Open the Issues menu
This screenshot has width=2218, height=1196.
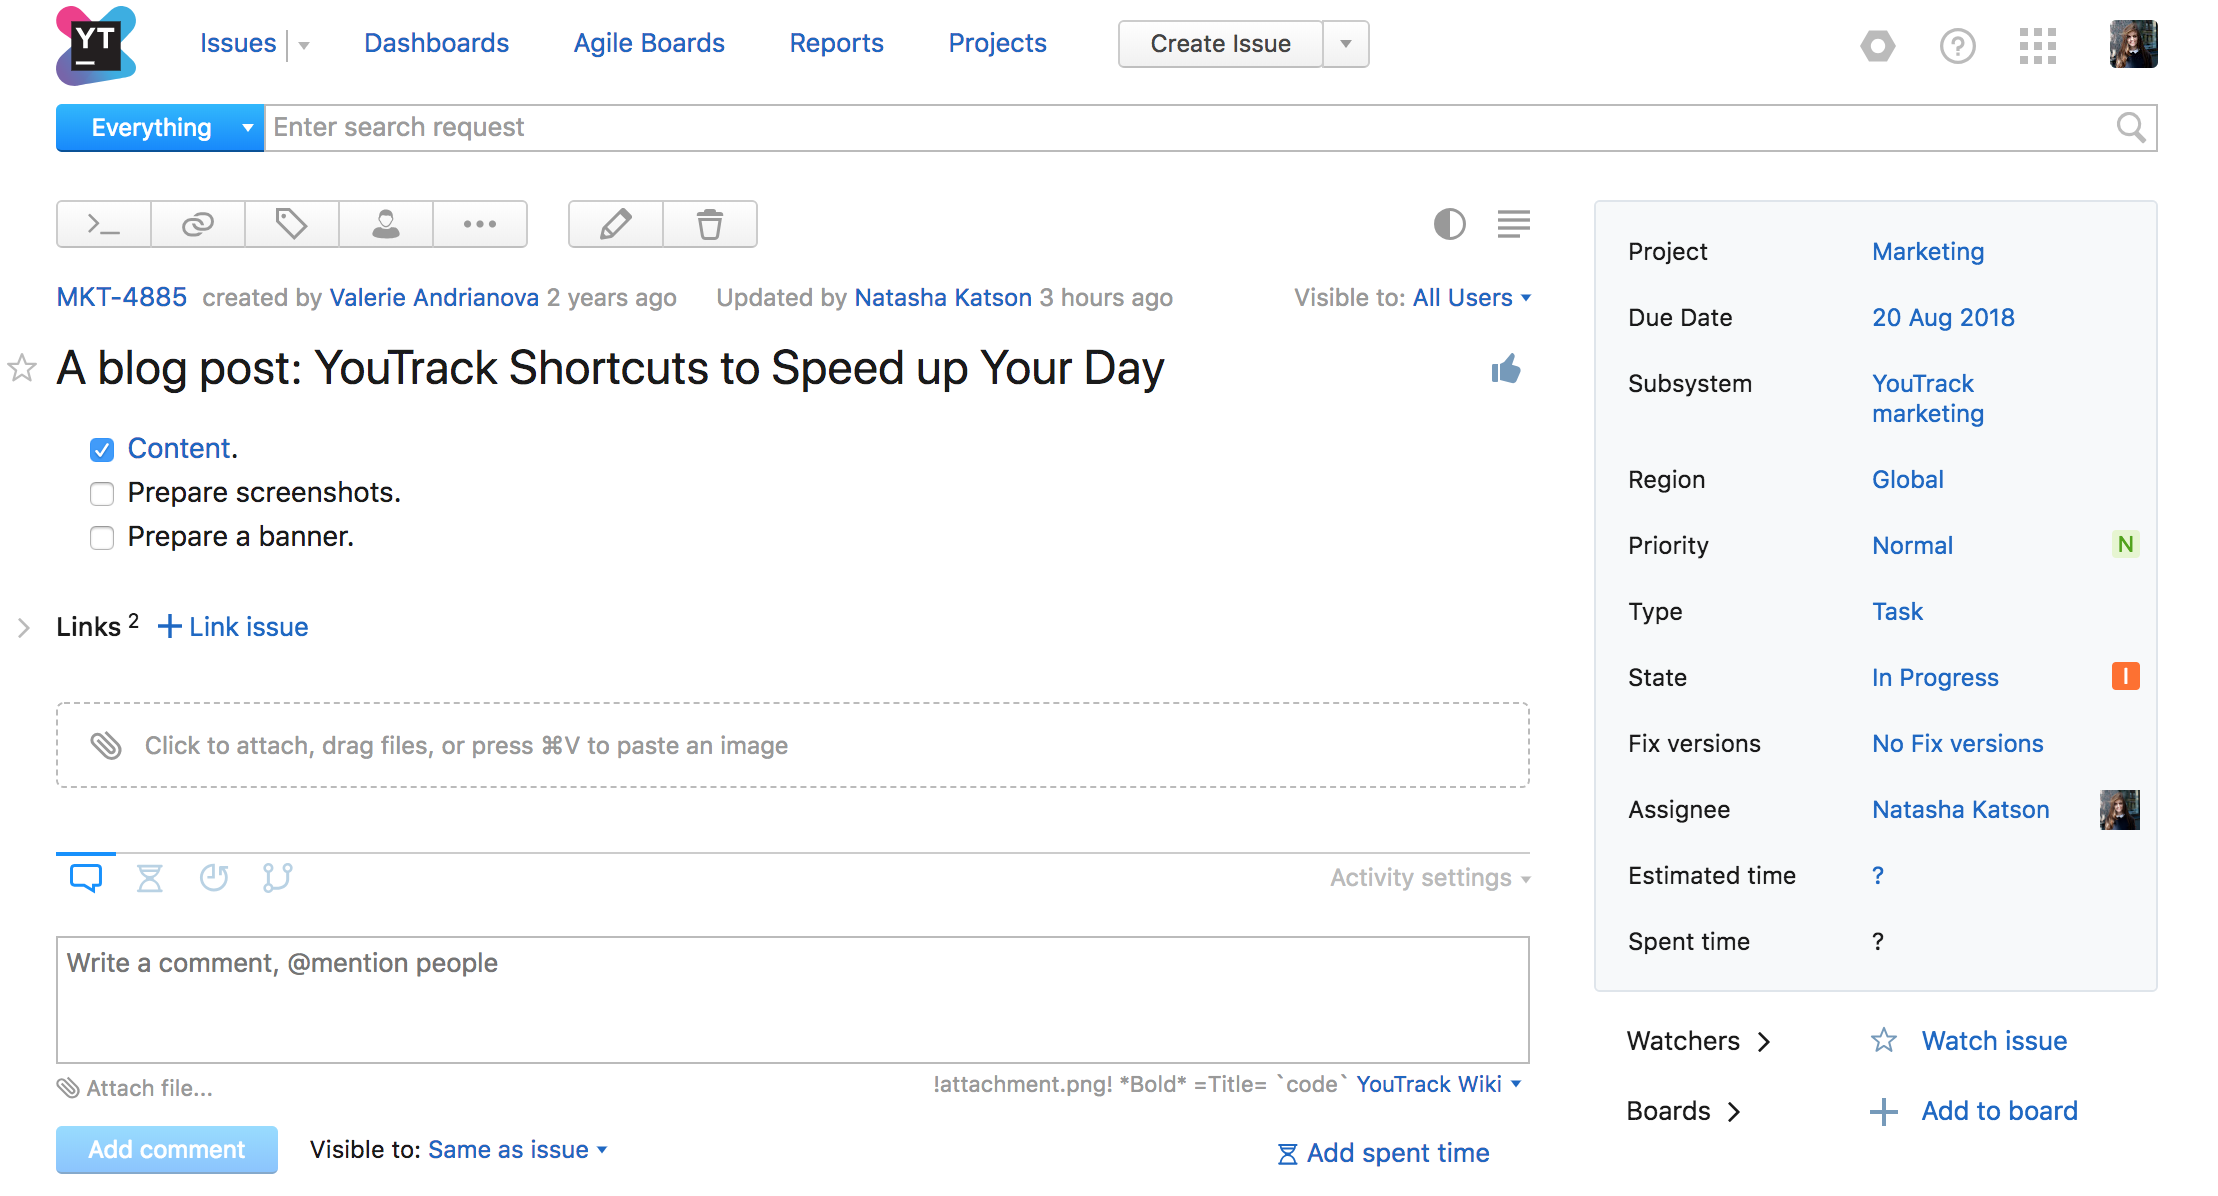coord(238,43)
